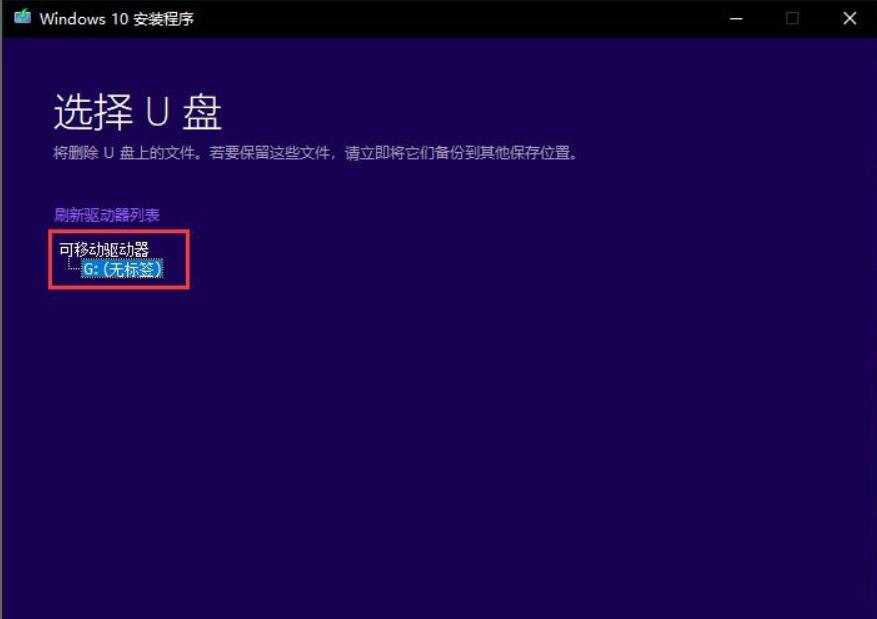The height and width of the screenshot is (619, 877).
Task: Close the Windows 10 安装程序 window
Action: (x=849, y=17)
